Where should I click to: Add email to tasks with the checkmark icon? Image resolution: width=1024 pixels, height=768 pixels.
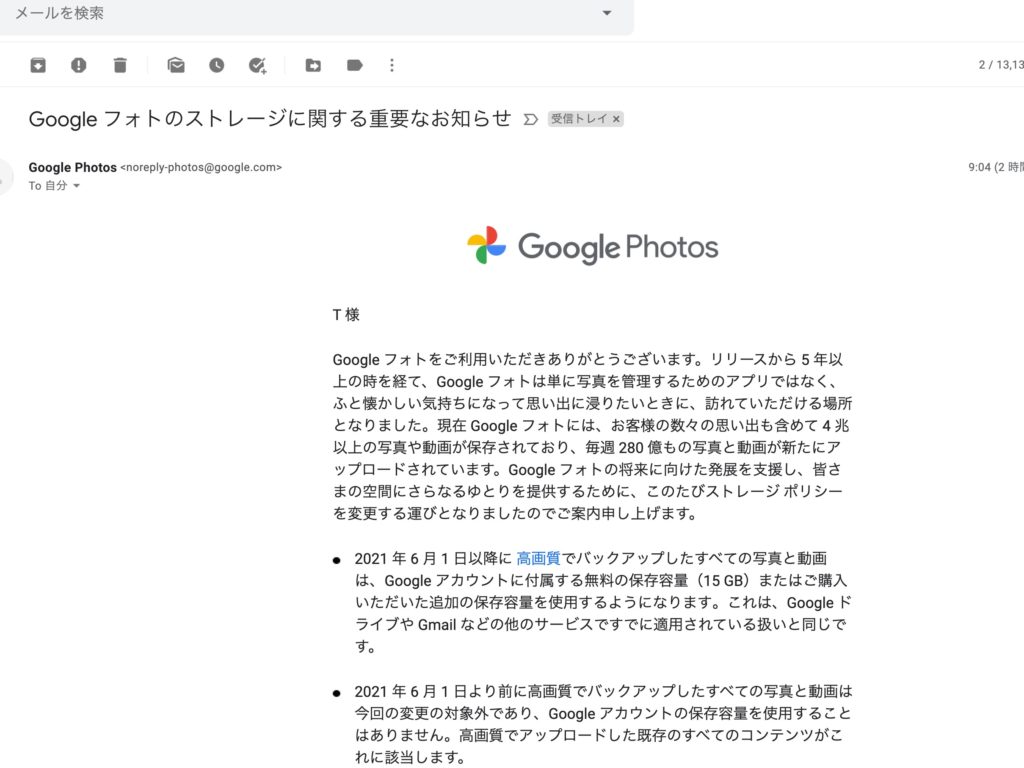[x=257, y=65]
